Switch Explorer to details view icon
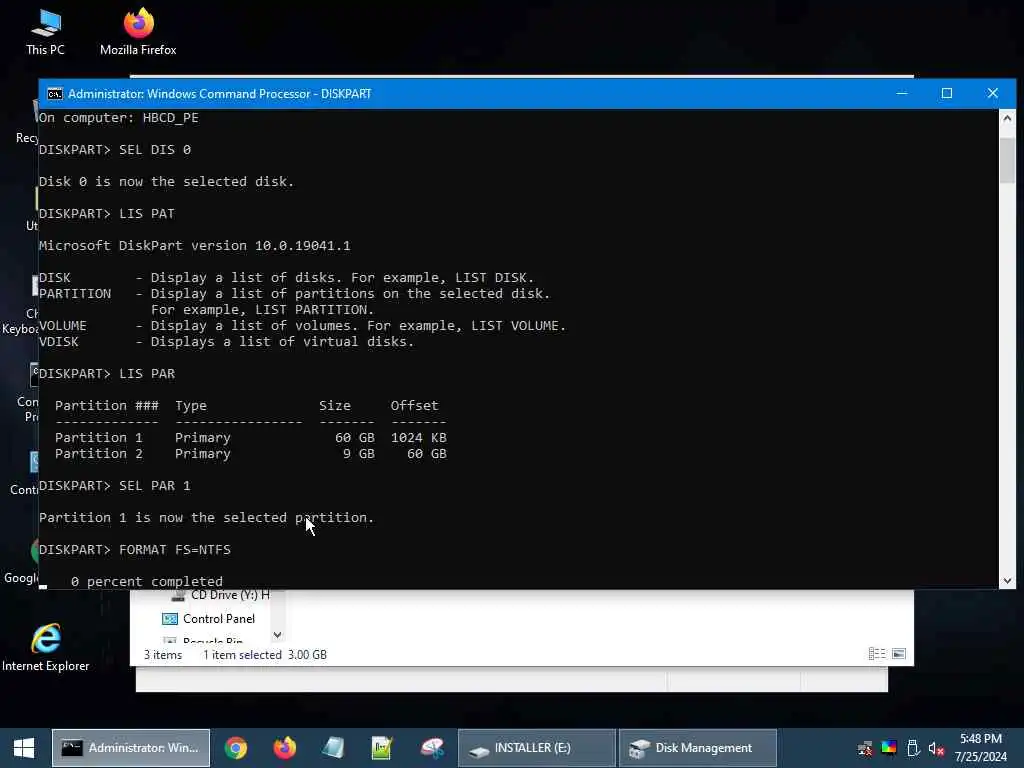1024x768 pixels. [x=877, y=654]
